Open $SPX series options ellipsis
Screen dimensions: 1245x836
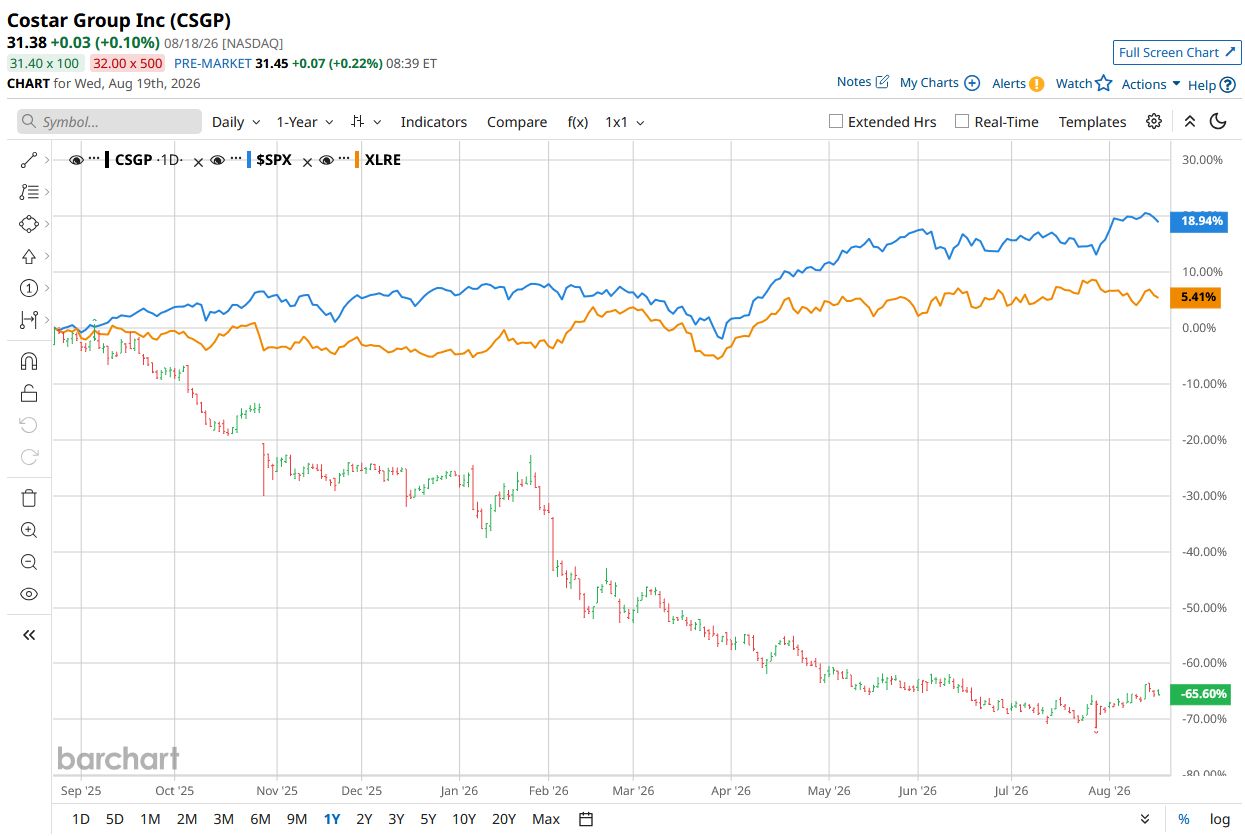click(235, 160)
